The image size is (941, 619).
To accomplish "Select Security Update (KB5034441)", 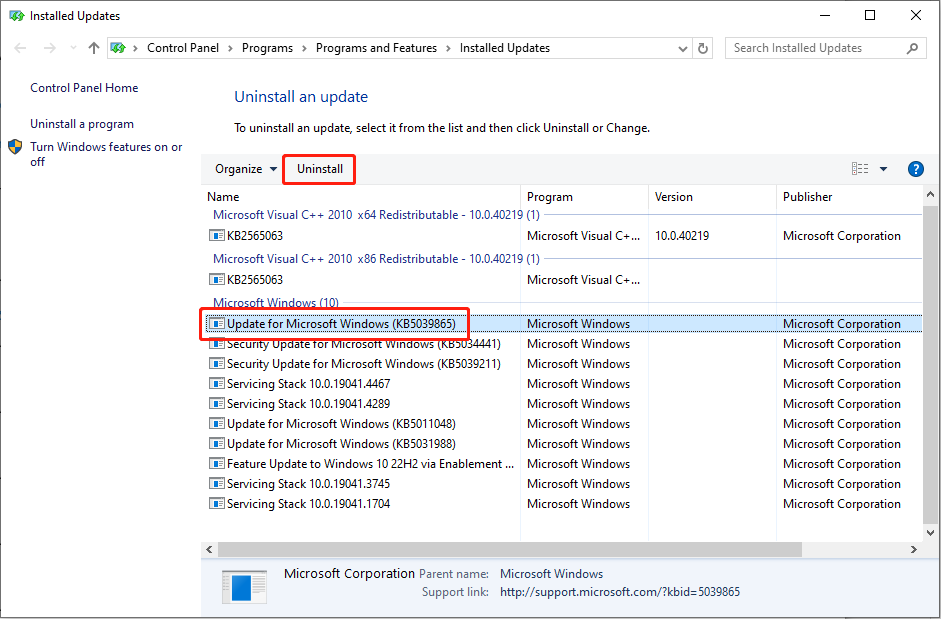I will click(564, 344).
